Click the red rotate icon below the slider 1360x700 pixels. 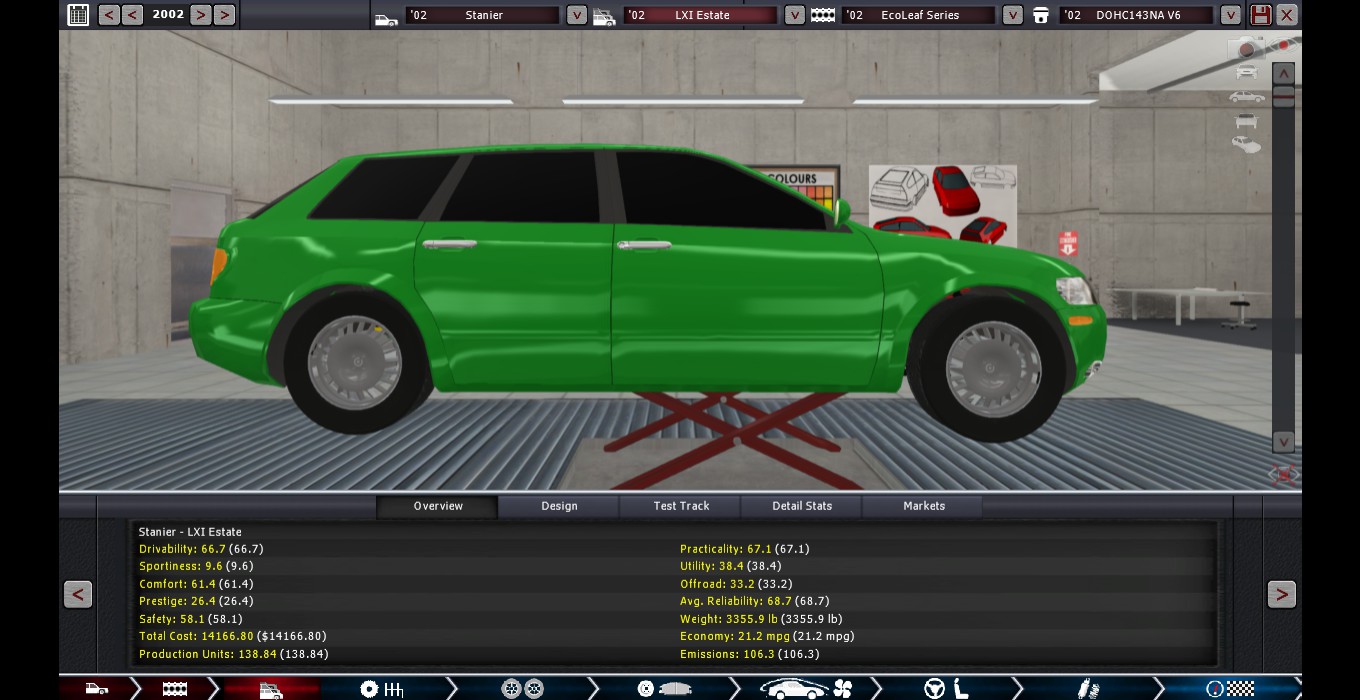pos(1284,473)
